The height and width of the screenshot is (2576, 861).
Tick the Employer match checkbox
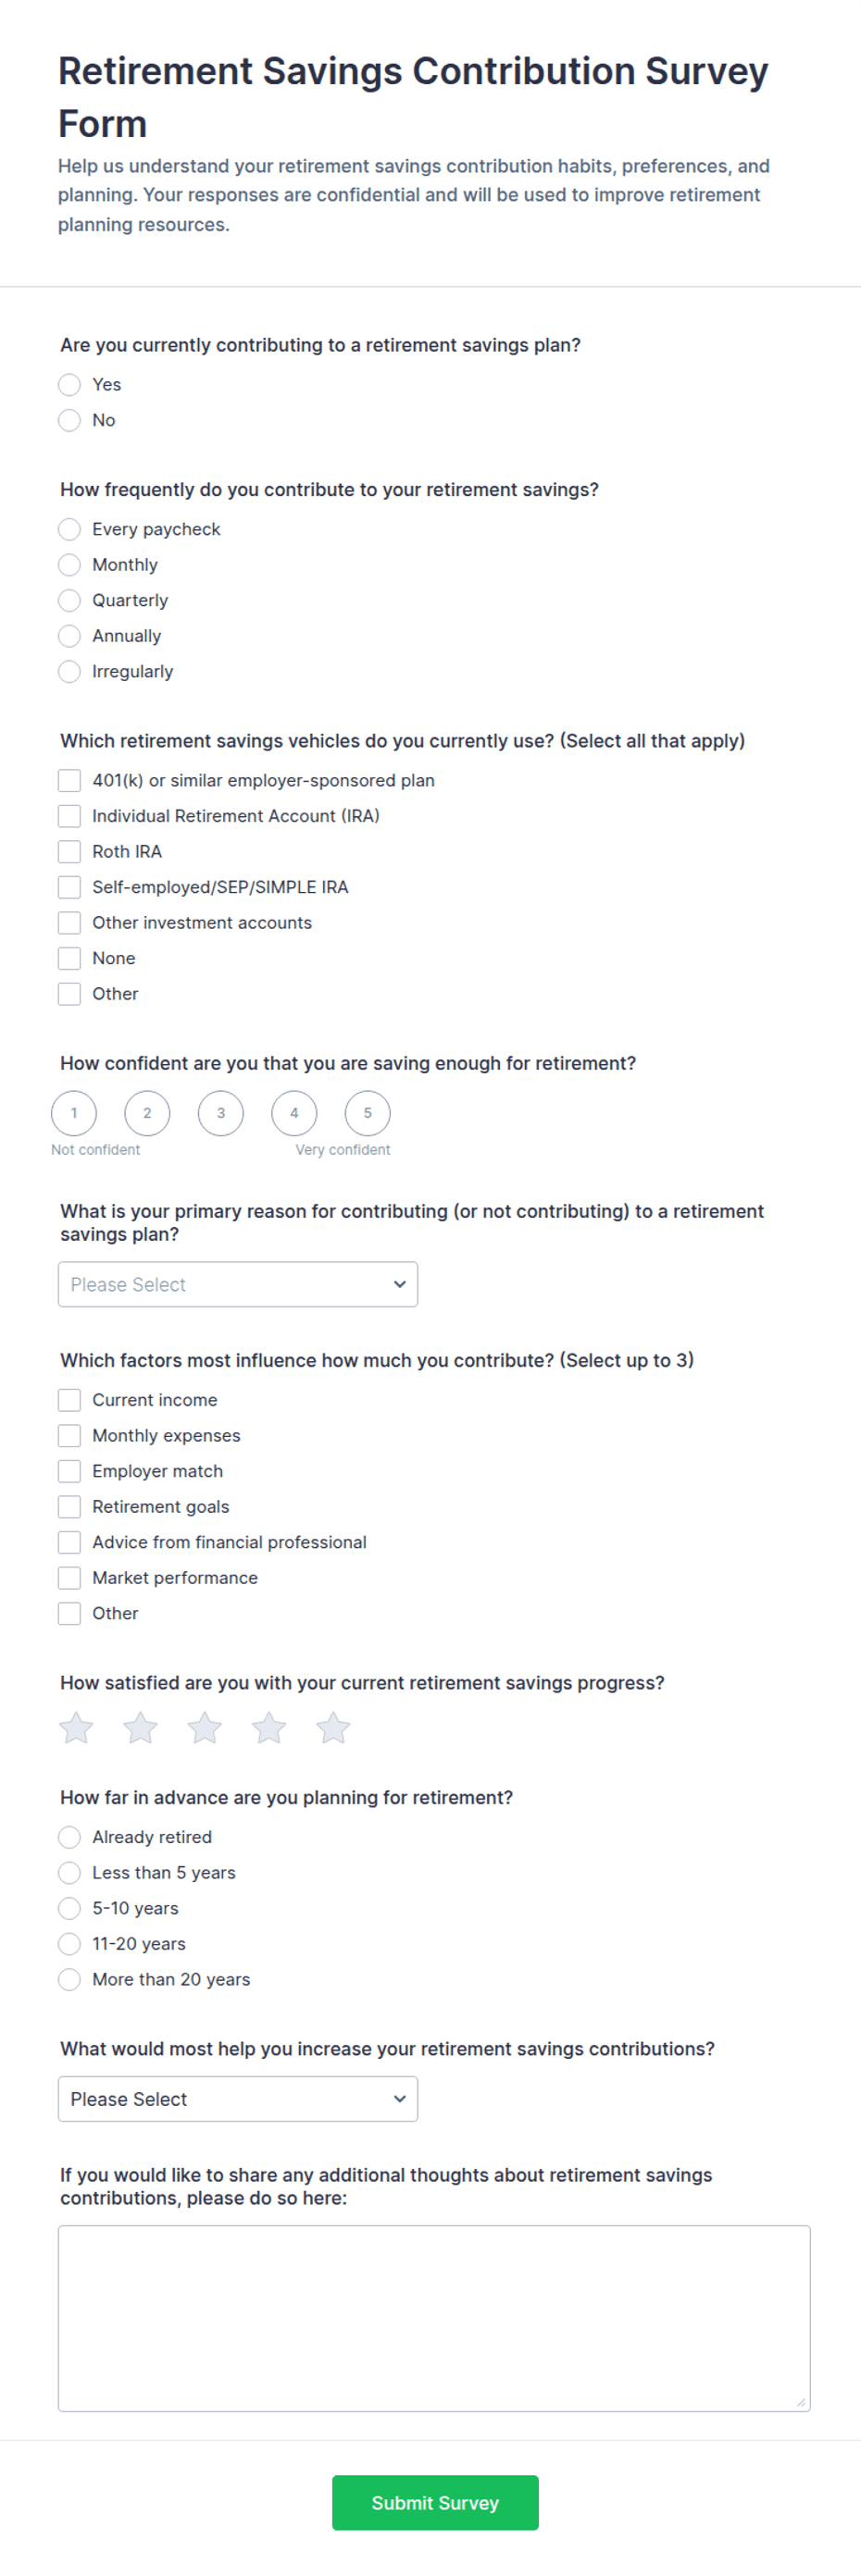[69, 1470]
